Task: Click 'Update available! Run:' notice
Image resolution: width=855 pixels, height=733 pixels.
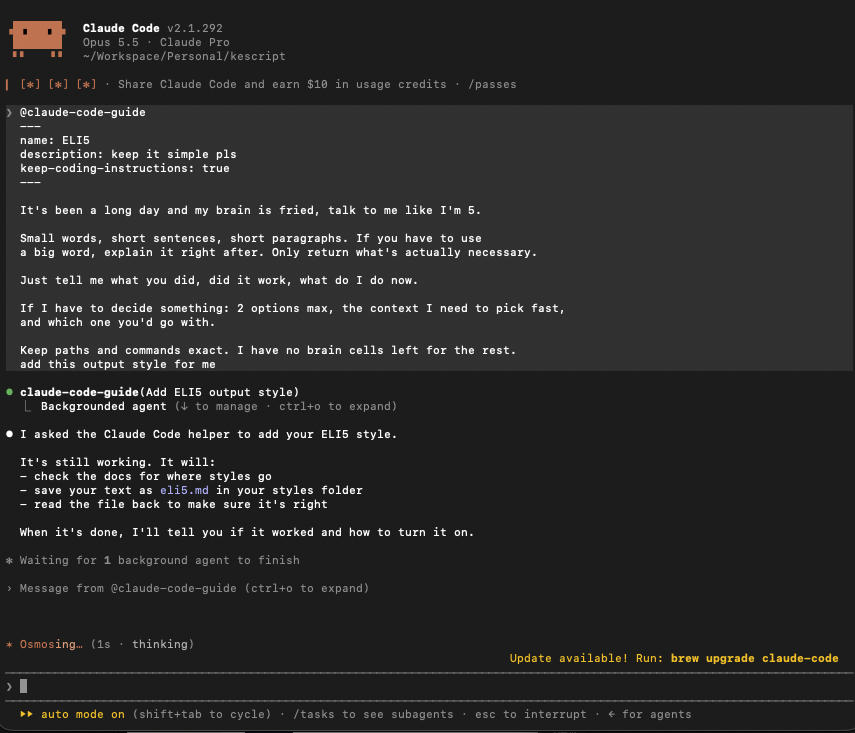Action: (x=586, y=658)
